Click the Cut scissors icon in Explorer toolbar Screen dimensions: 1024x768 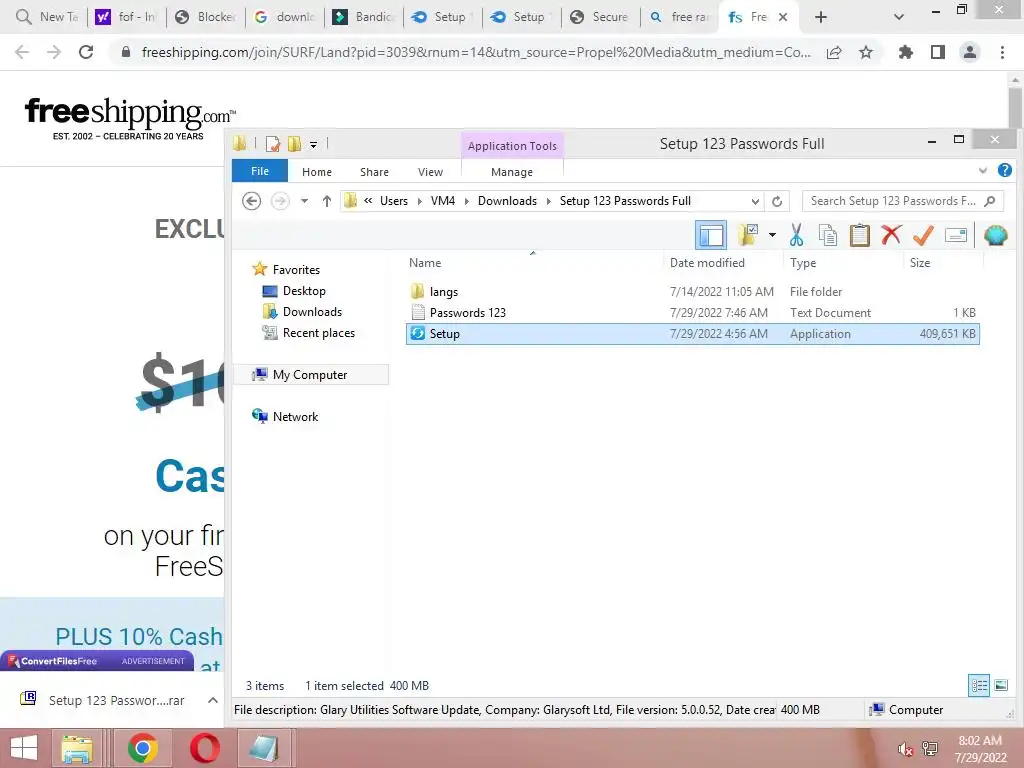pos(796,235)
